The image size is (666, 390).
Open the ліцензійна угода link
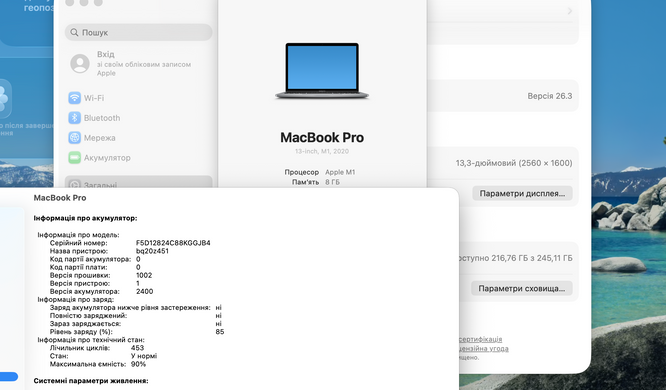click(x=484, y=348)
